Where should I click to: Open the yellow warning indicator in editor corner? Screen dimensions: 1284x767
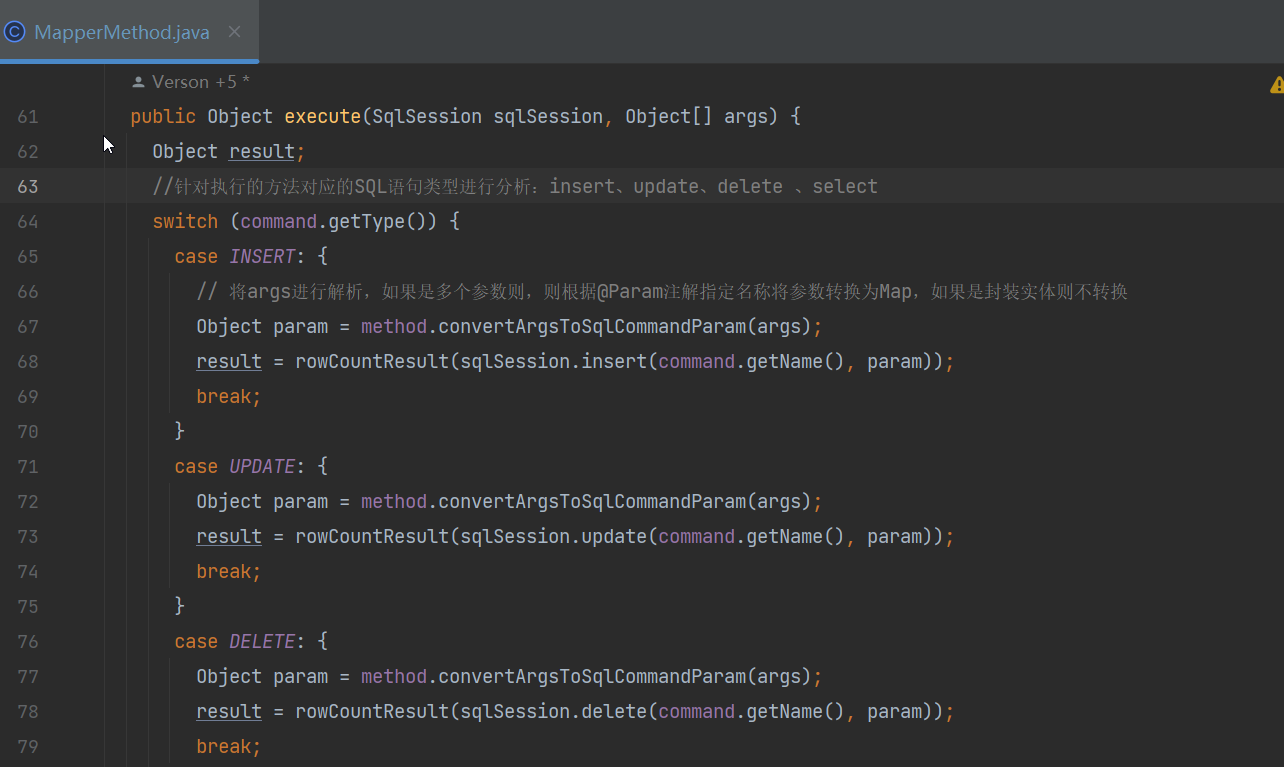point(1277,85)
